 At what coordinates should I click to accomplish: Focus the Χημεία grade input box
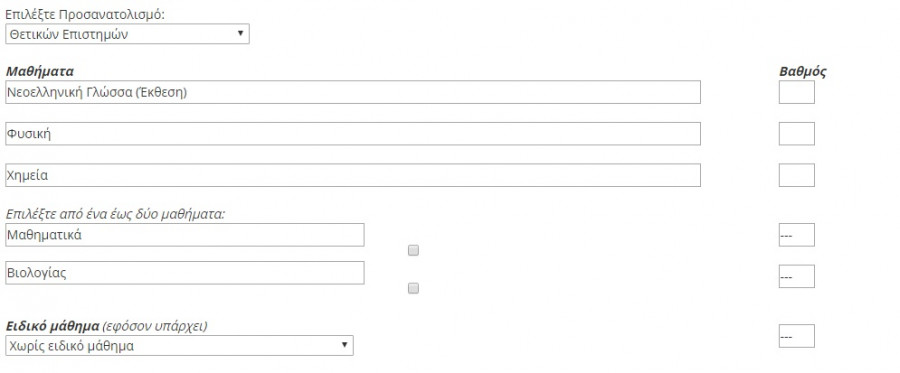(x=797, y=175)
